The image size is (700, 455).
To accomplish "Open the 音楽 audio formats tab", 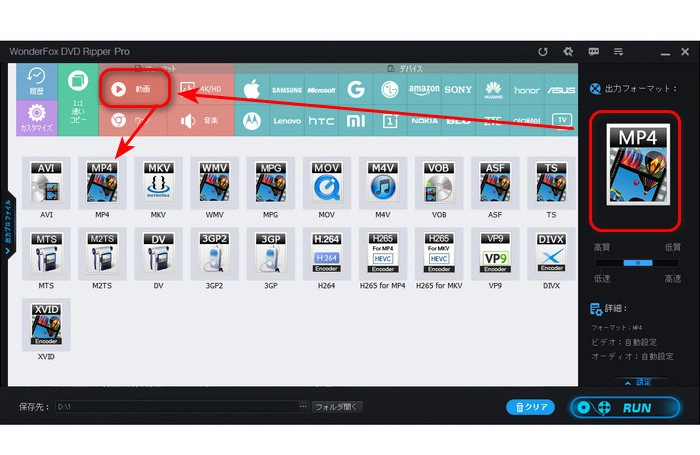I will point(201,121).
